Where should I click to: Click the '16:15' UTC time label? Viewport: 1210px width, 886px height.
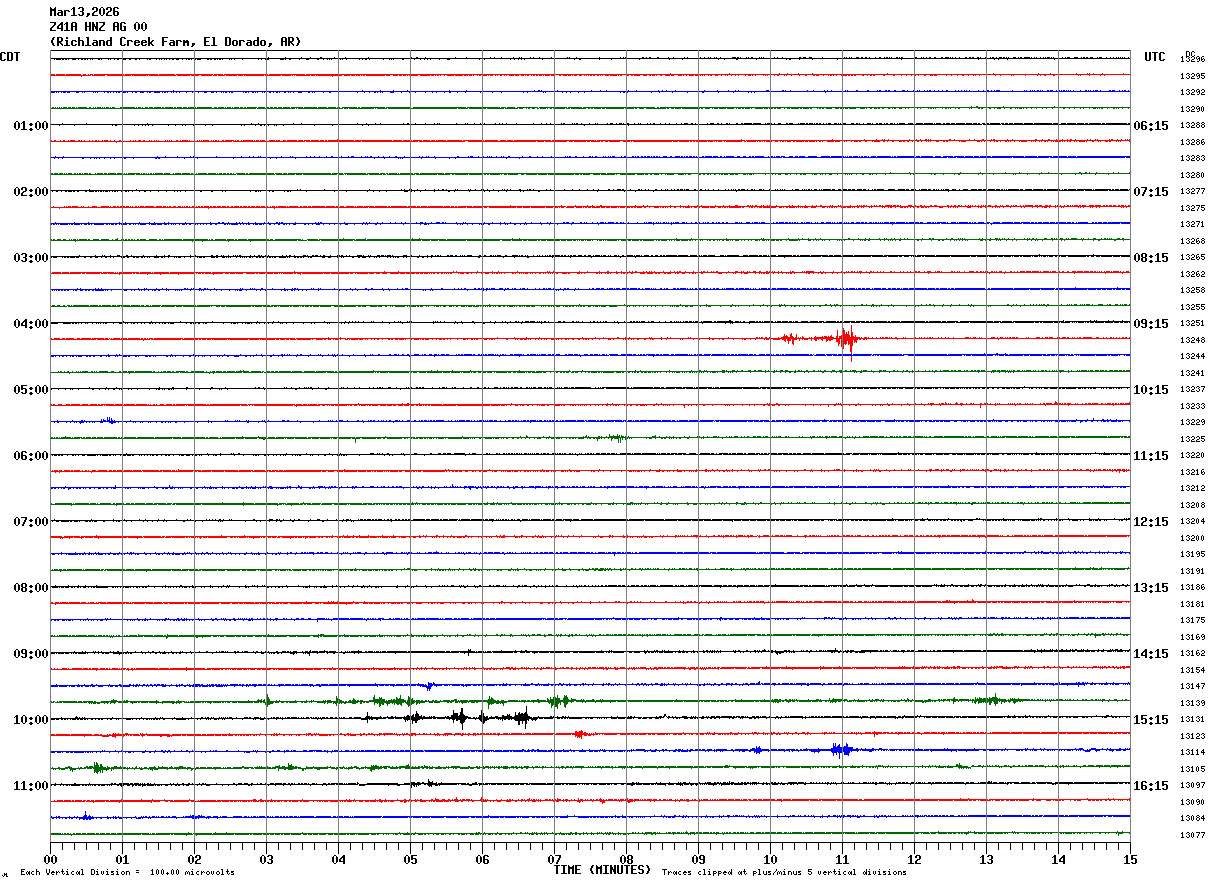click(x=1151, y=786)
